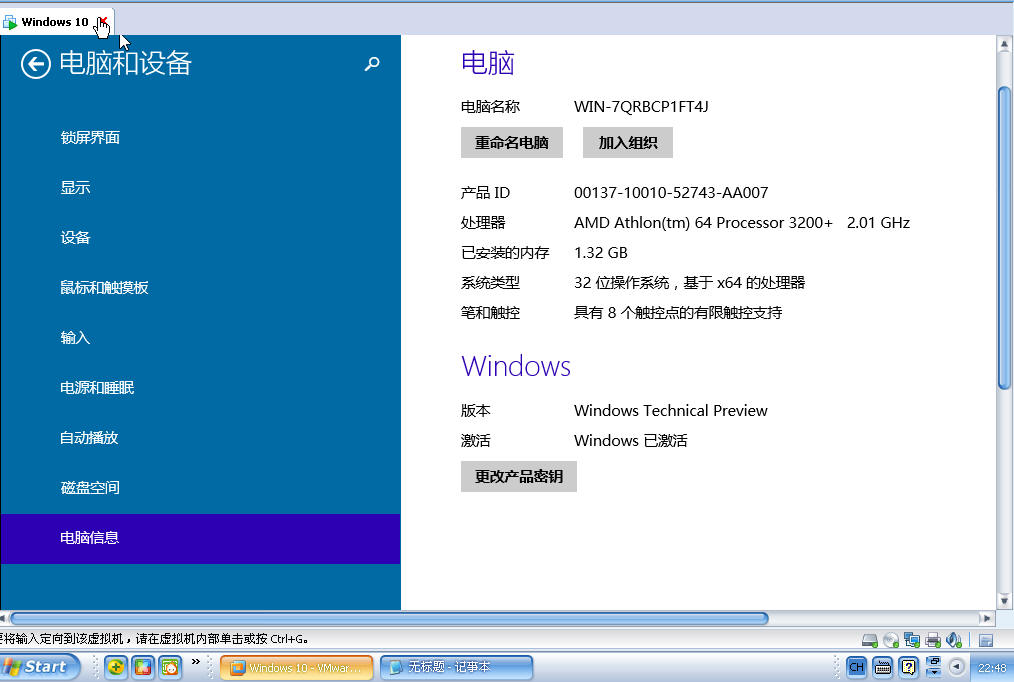The image size is (1014, 682).
Task: Expand quick launch overflow chevron
Action: 196,661
